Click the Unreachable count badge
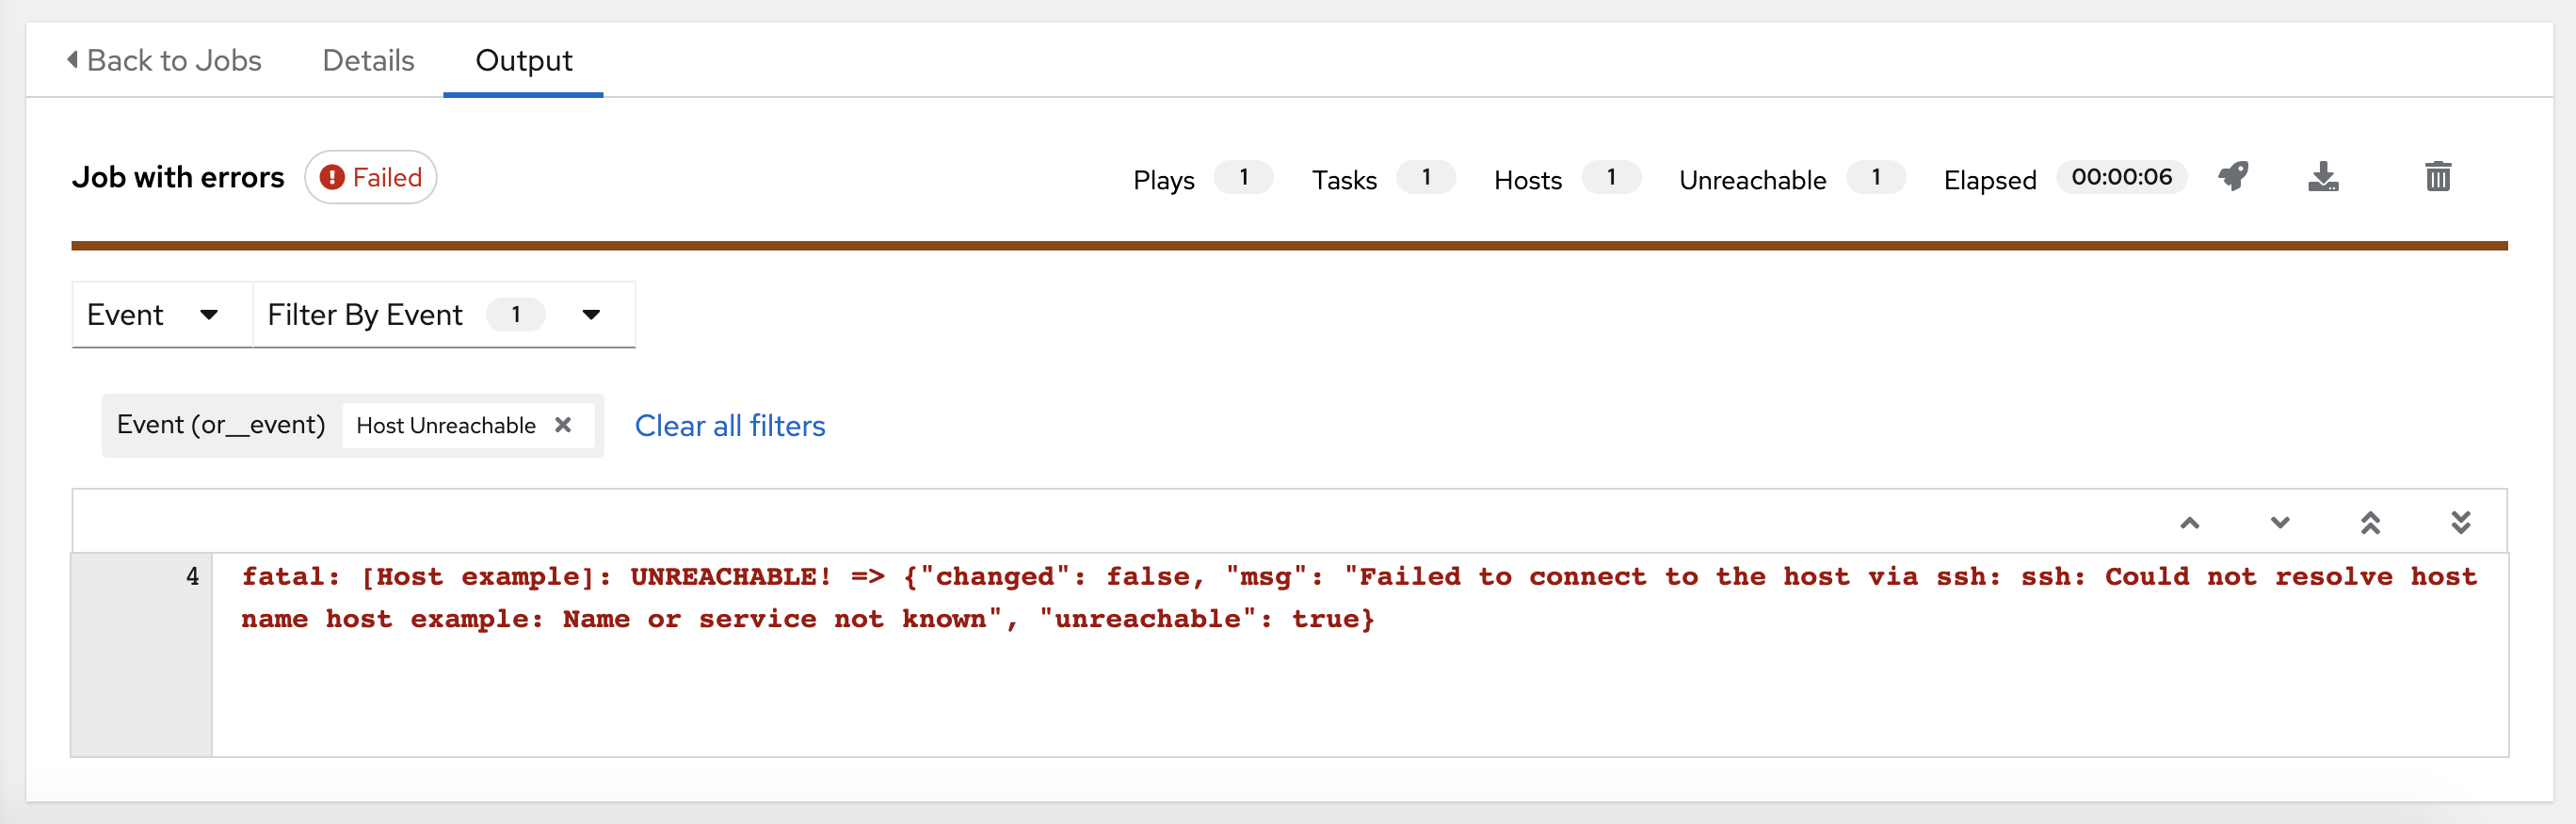The image size is (2576, 824). pyautogui.click(x=1875, y=178)
